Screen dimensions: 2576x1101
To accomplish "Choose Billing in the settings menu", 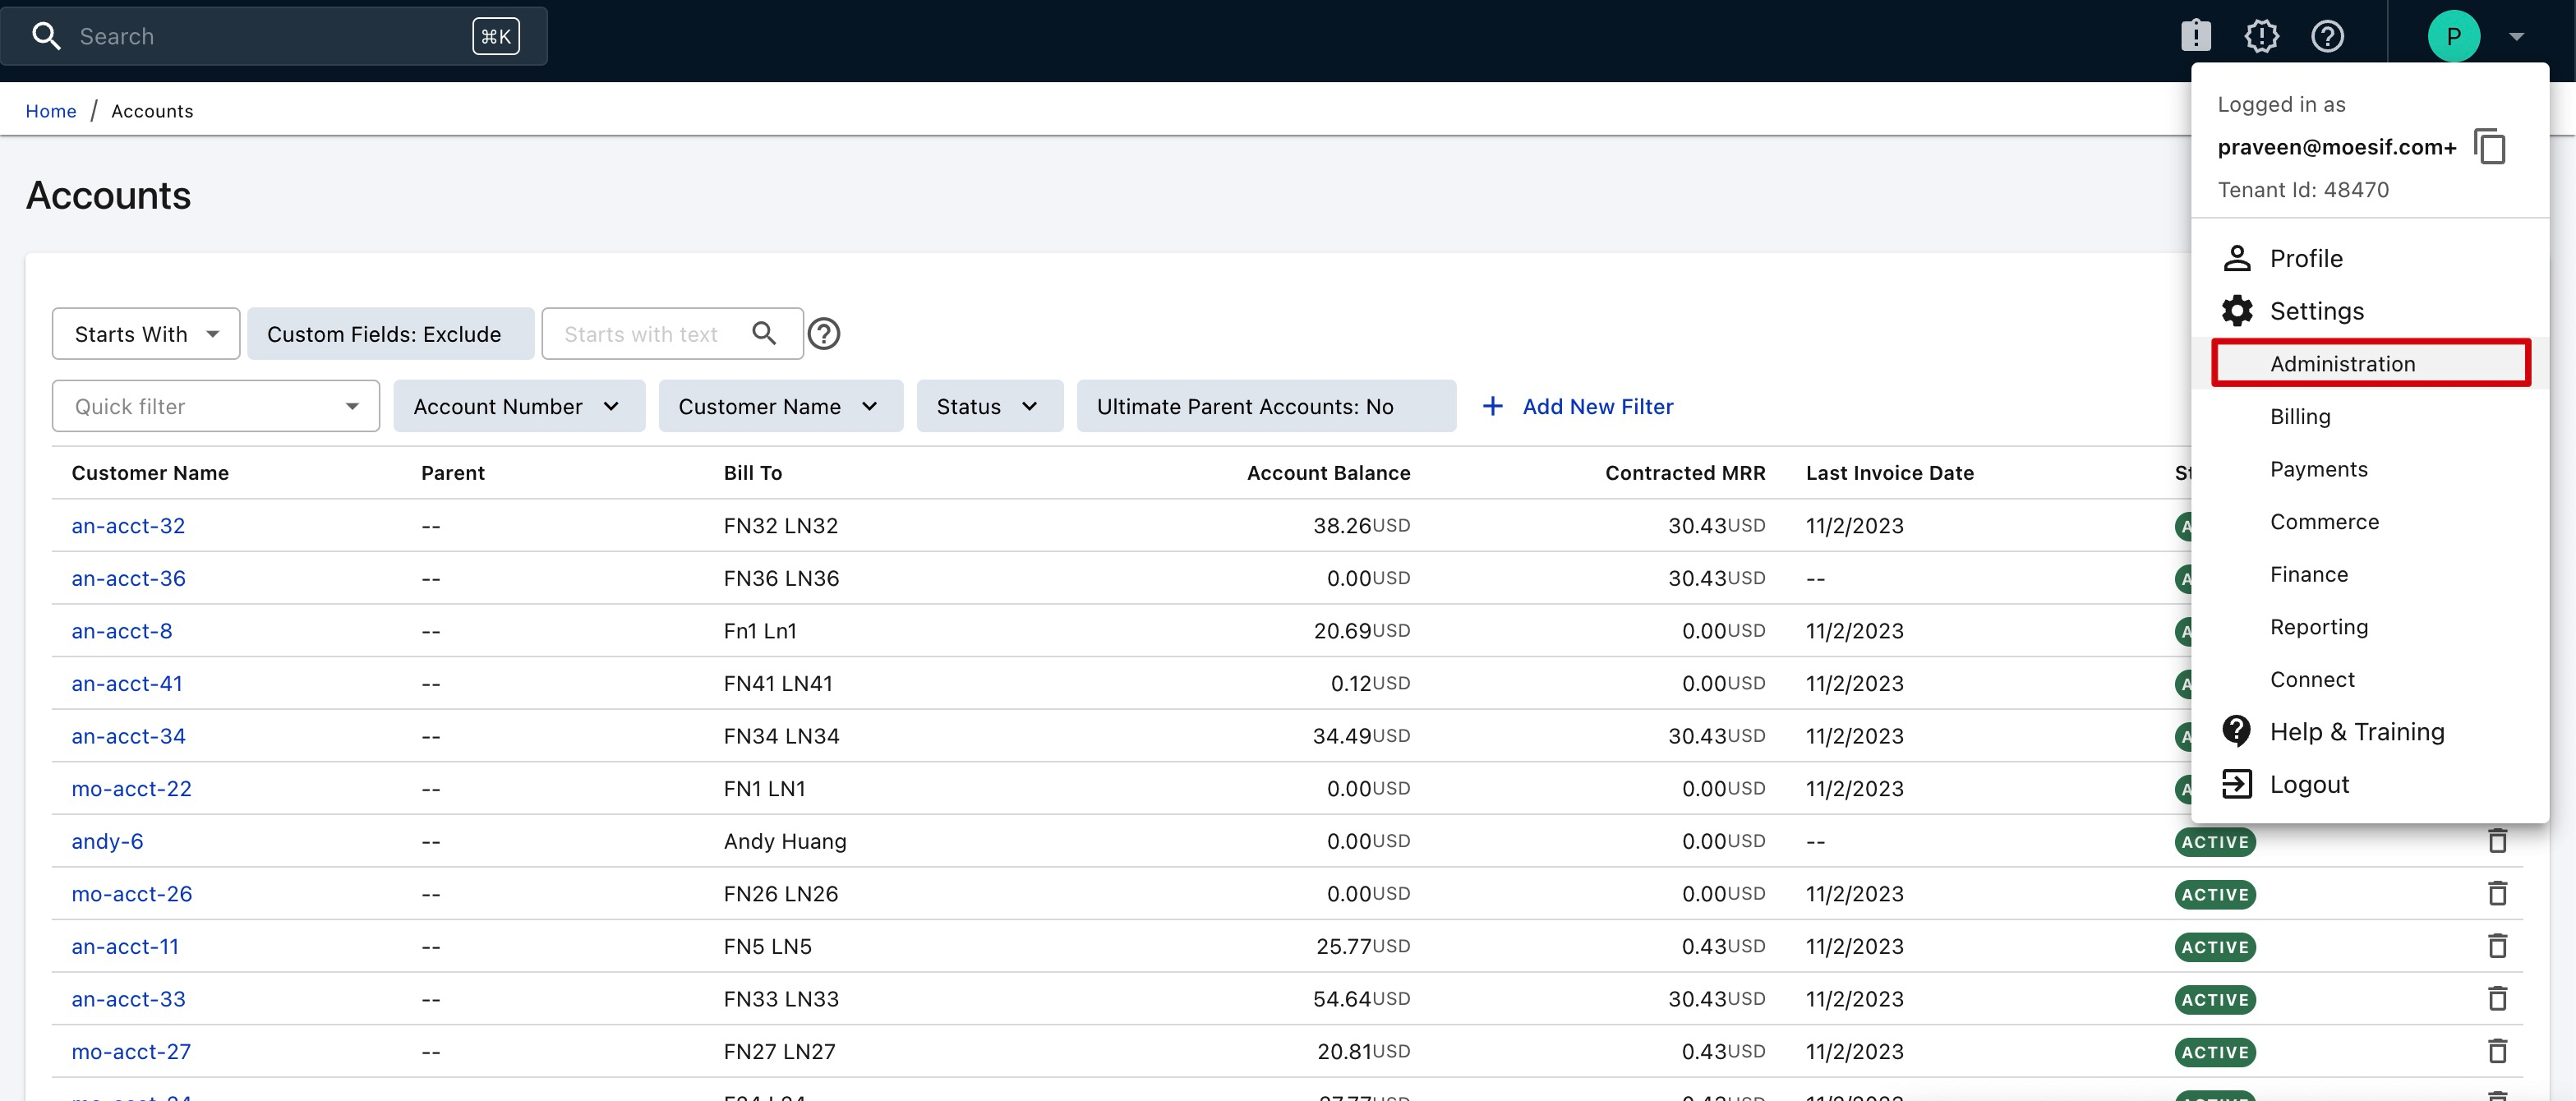I will point(2299,416).
